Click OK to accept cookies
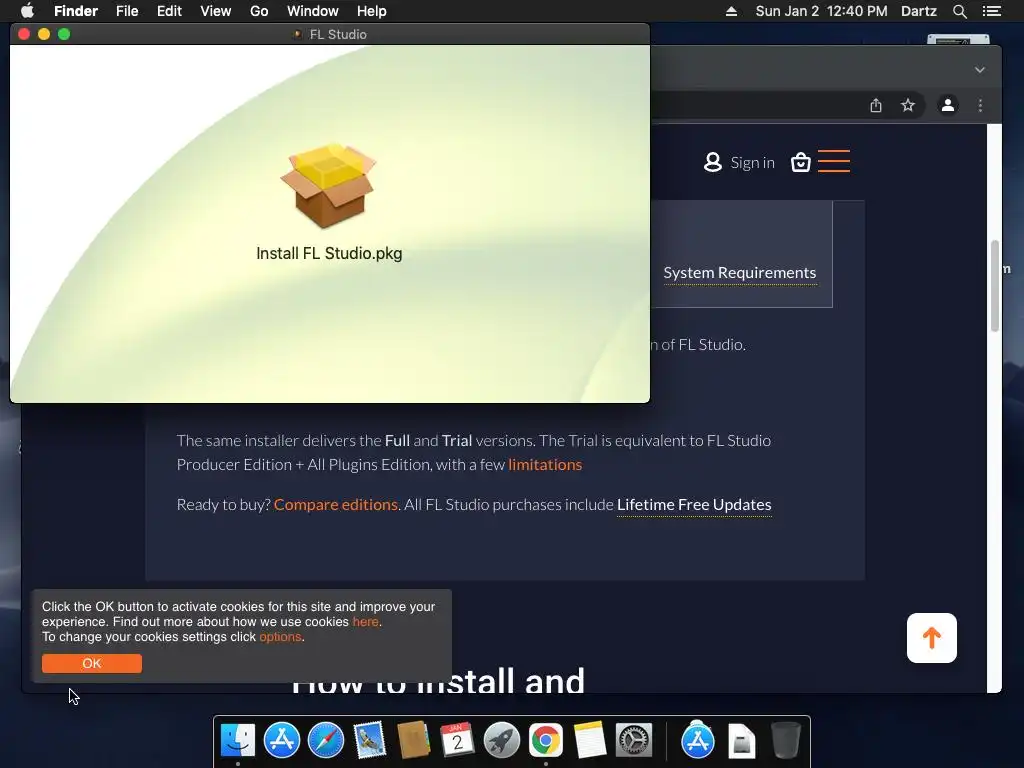 coord(91,664)
